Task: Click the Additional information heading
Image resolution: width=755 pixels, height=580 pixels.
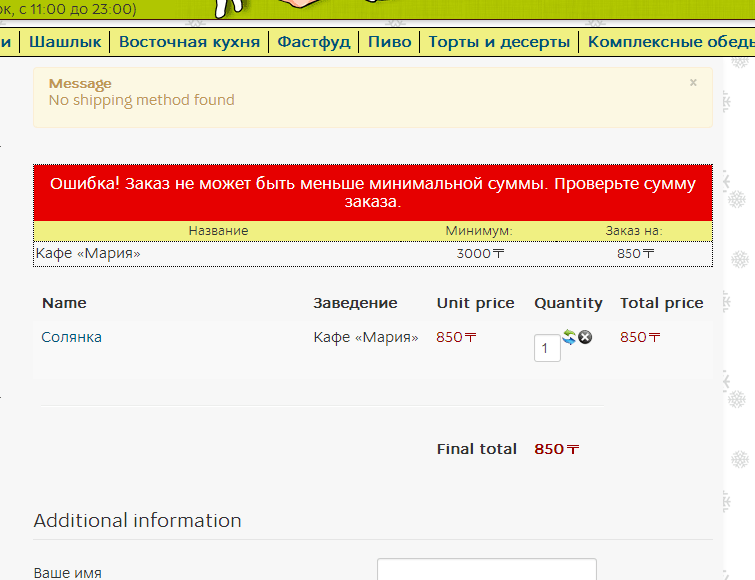Action: click(137, 520)
